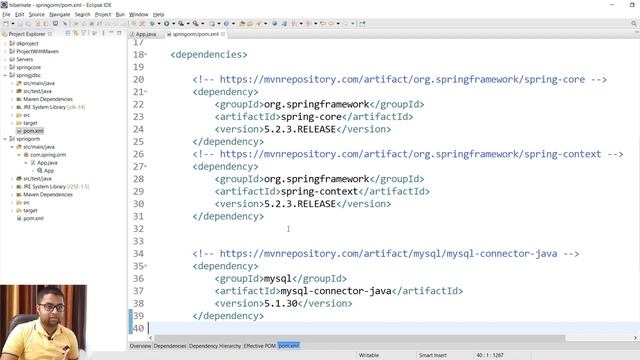Viewport: 640px width, 360px height.
Task: Open the Dependency Hierarchy tab
Action: click(x=215, y=346)
